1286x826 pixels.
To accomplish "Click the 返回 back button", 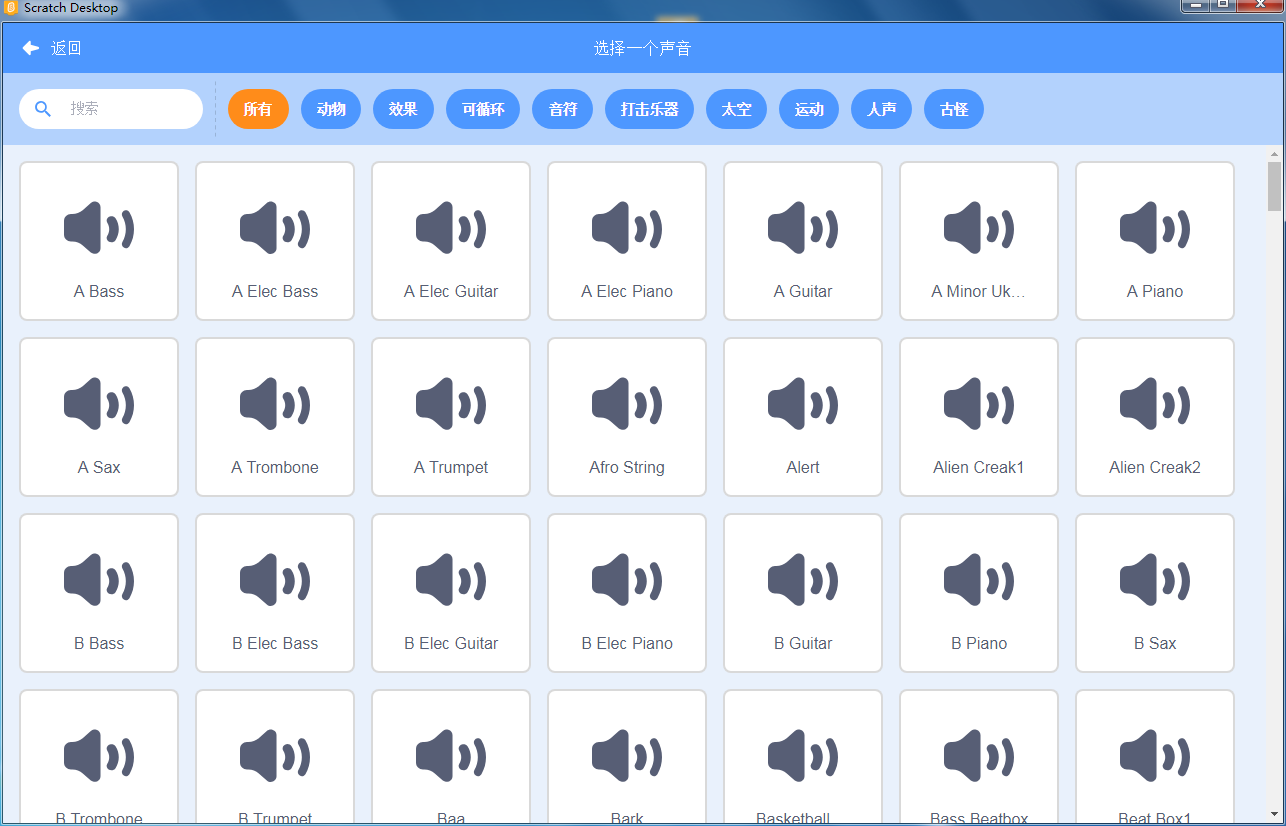I will coord(49,48).
